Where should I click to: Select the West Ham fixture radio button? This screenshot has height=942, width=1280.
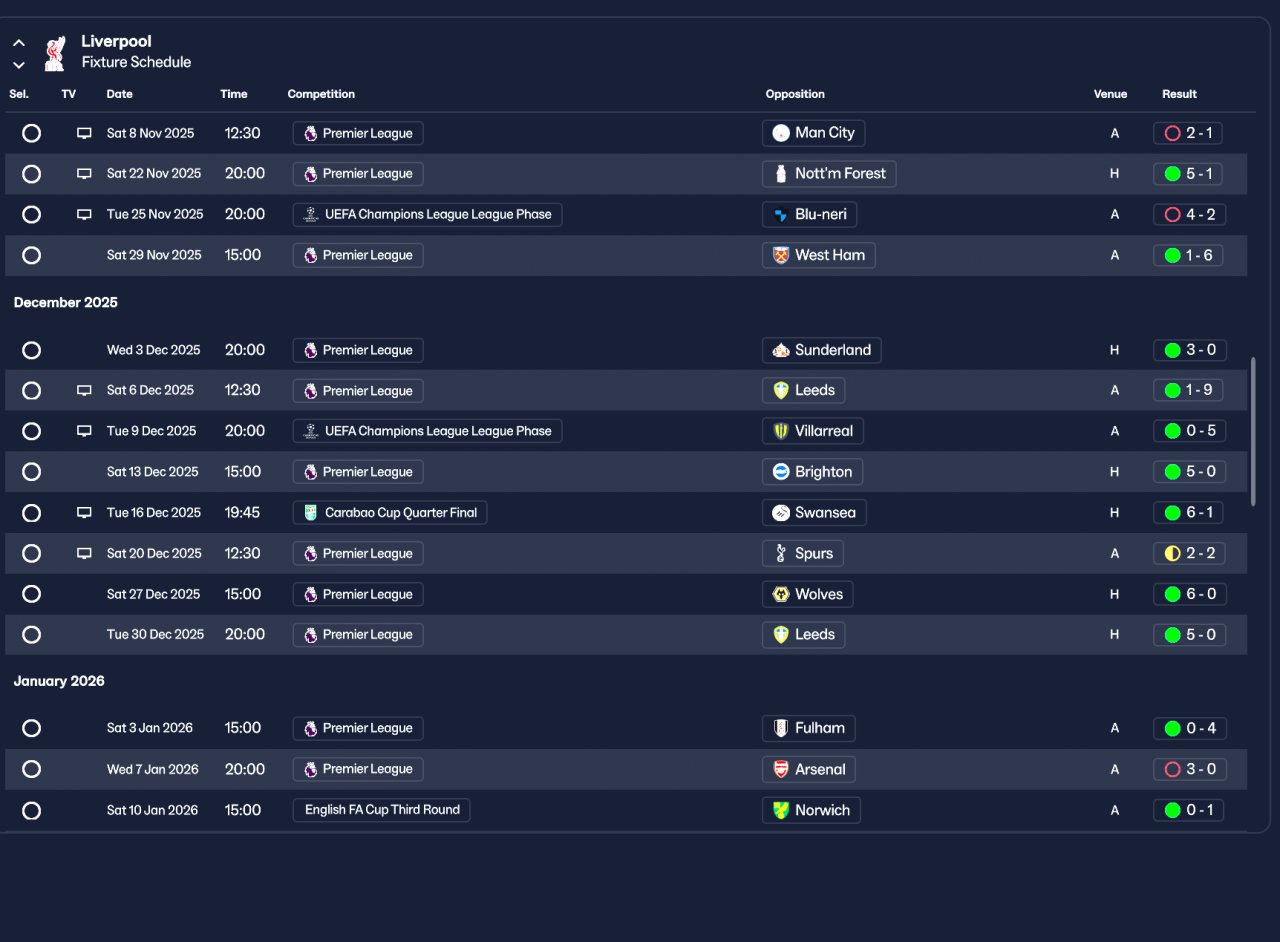31,255
